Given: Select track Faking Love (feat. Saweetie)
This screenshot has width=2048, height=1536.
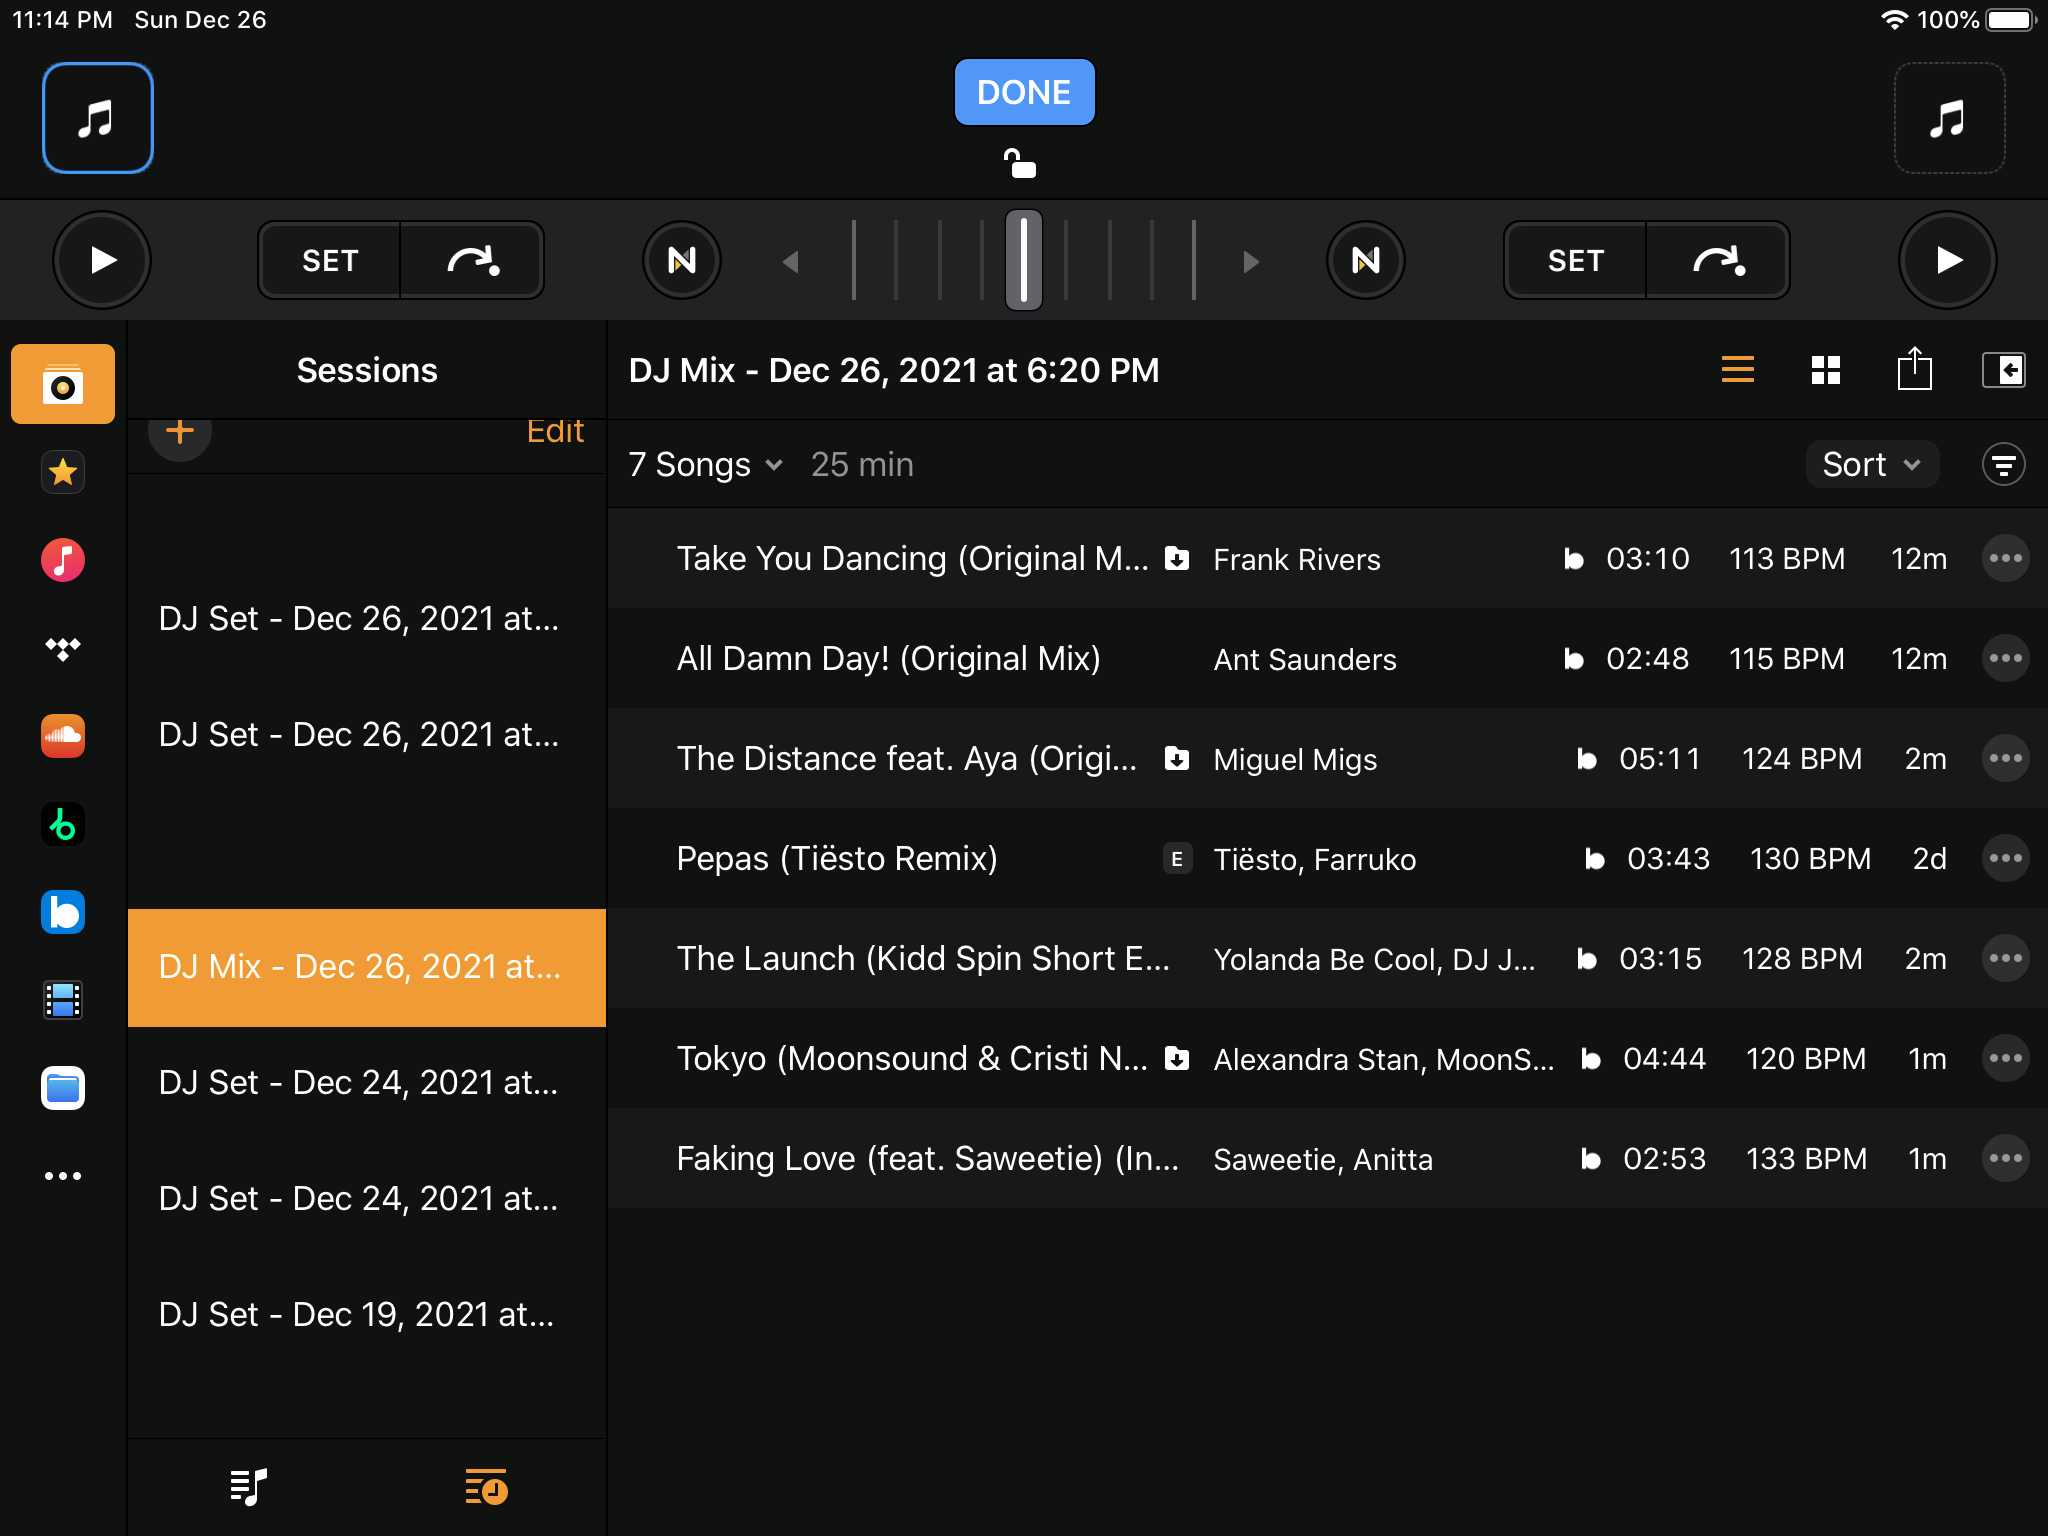Looking at the screenshot, I should [1327, 1159].
